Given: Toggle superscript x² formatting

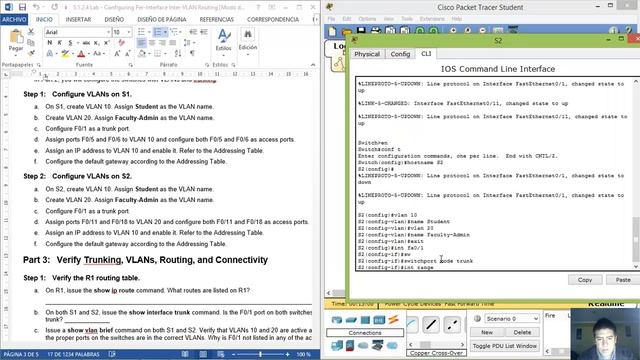Looking at the screenshot, I should point(107,43).
